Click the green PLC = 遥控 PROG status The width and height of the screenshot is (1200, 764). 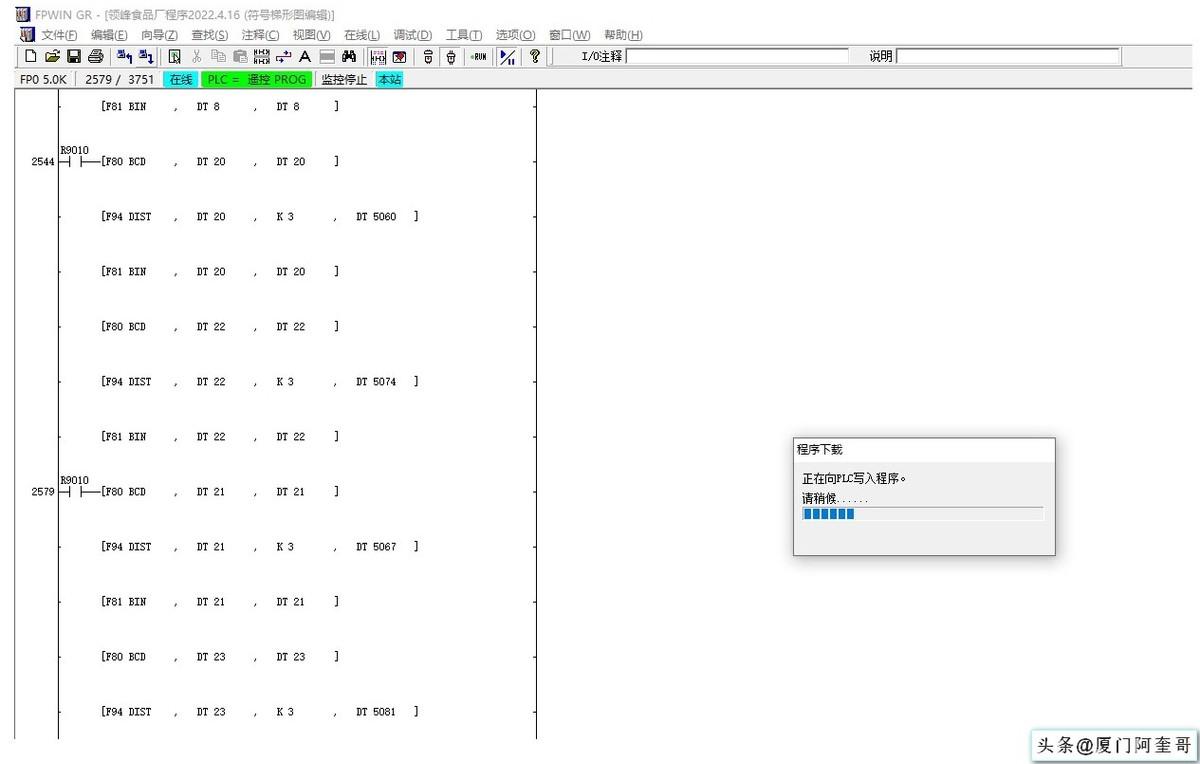click(x=257, y=80)
